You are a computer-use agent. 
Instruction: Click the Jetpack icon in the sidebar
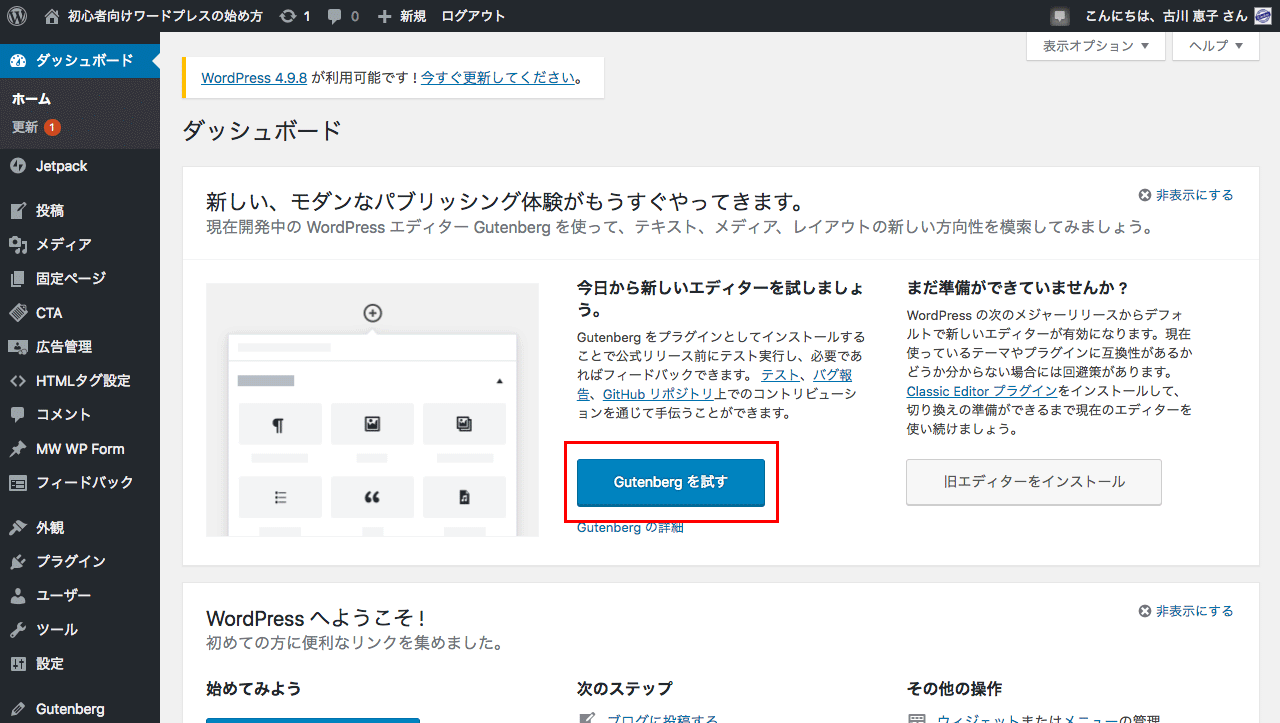click(x=18, y=166)
